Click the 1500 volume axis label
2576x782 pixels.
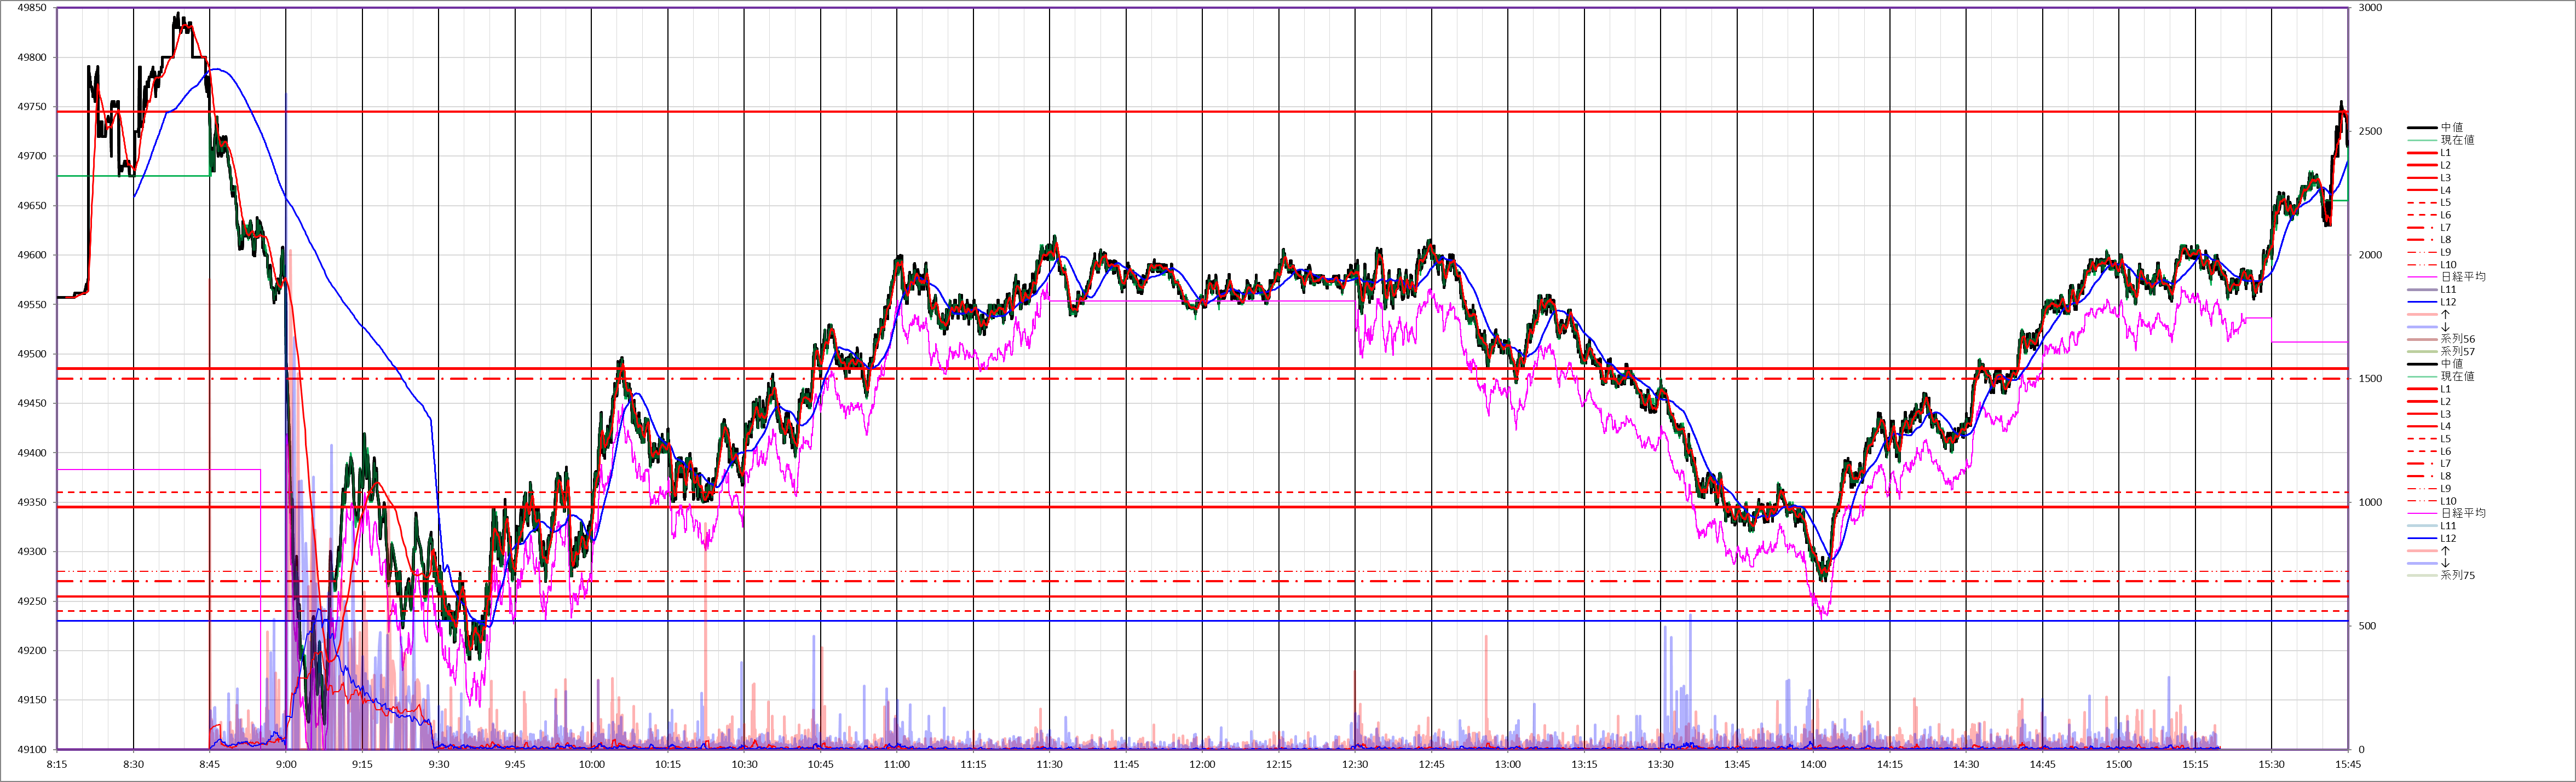tap(2370, 379)
